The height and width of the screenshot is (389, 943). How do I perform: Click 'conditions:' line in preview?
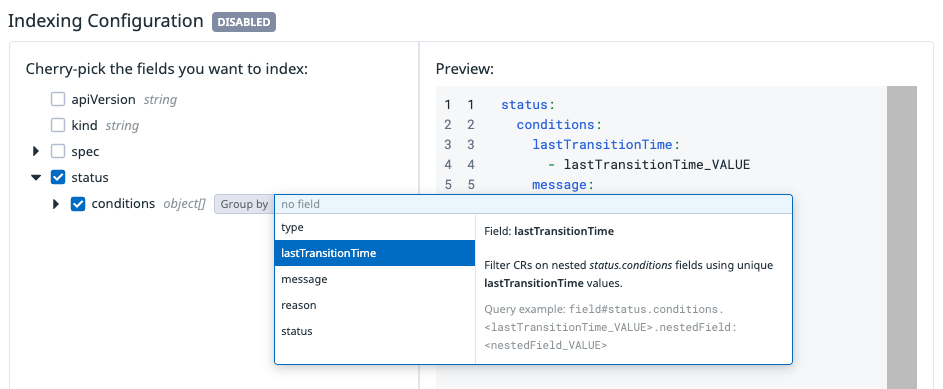coord(559,125)
